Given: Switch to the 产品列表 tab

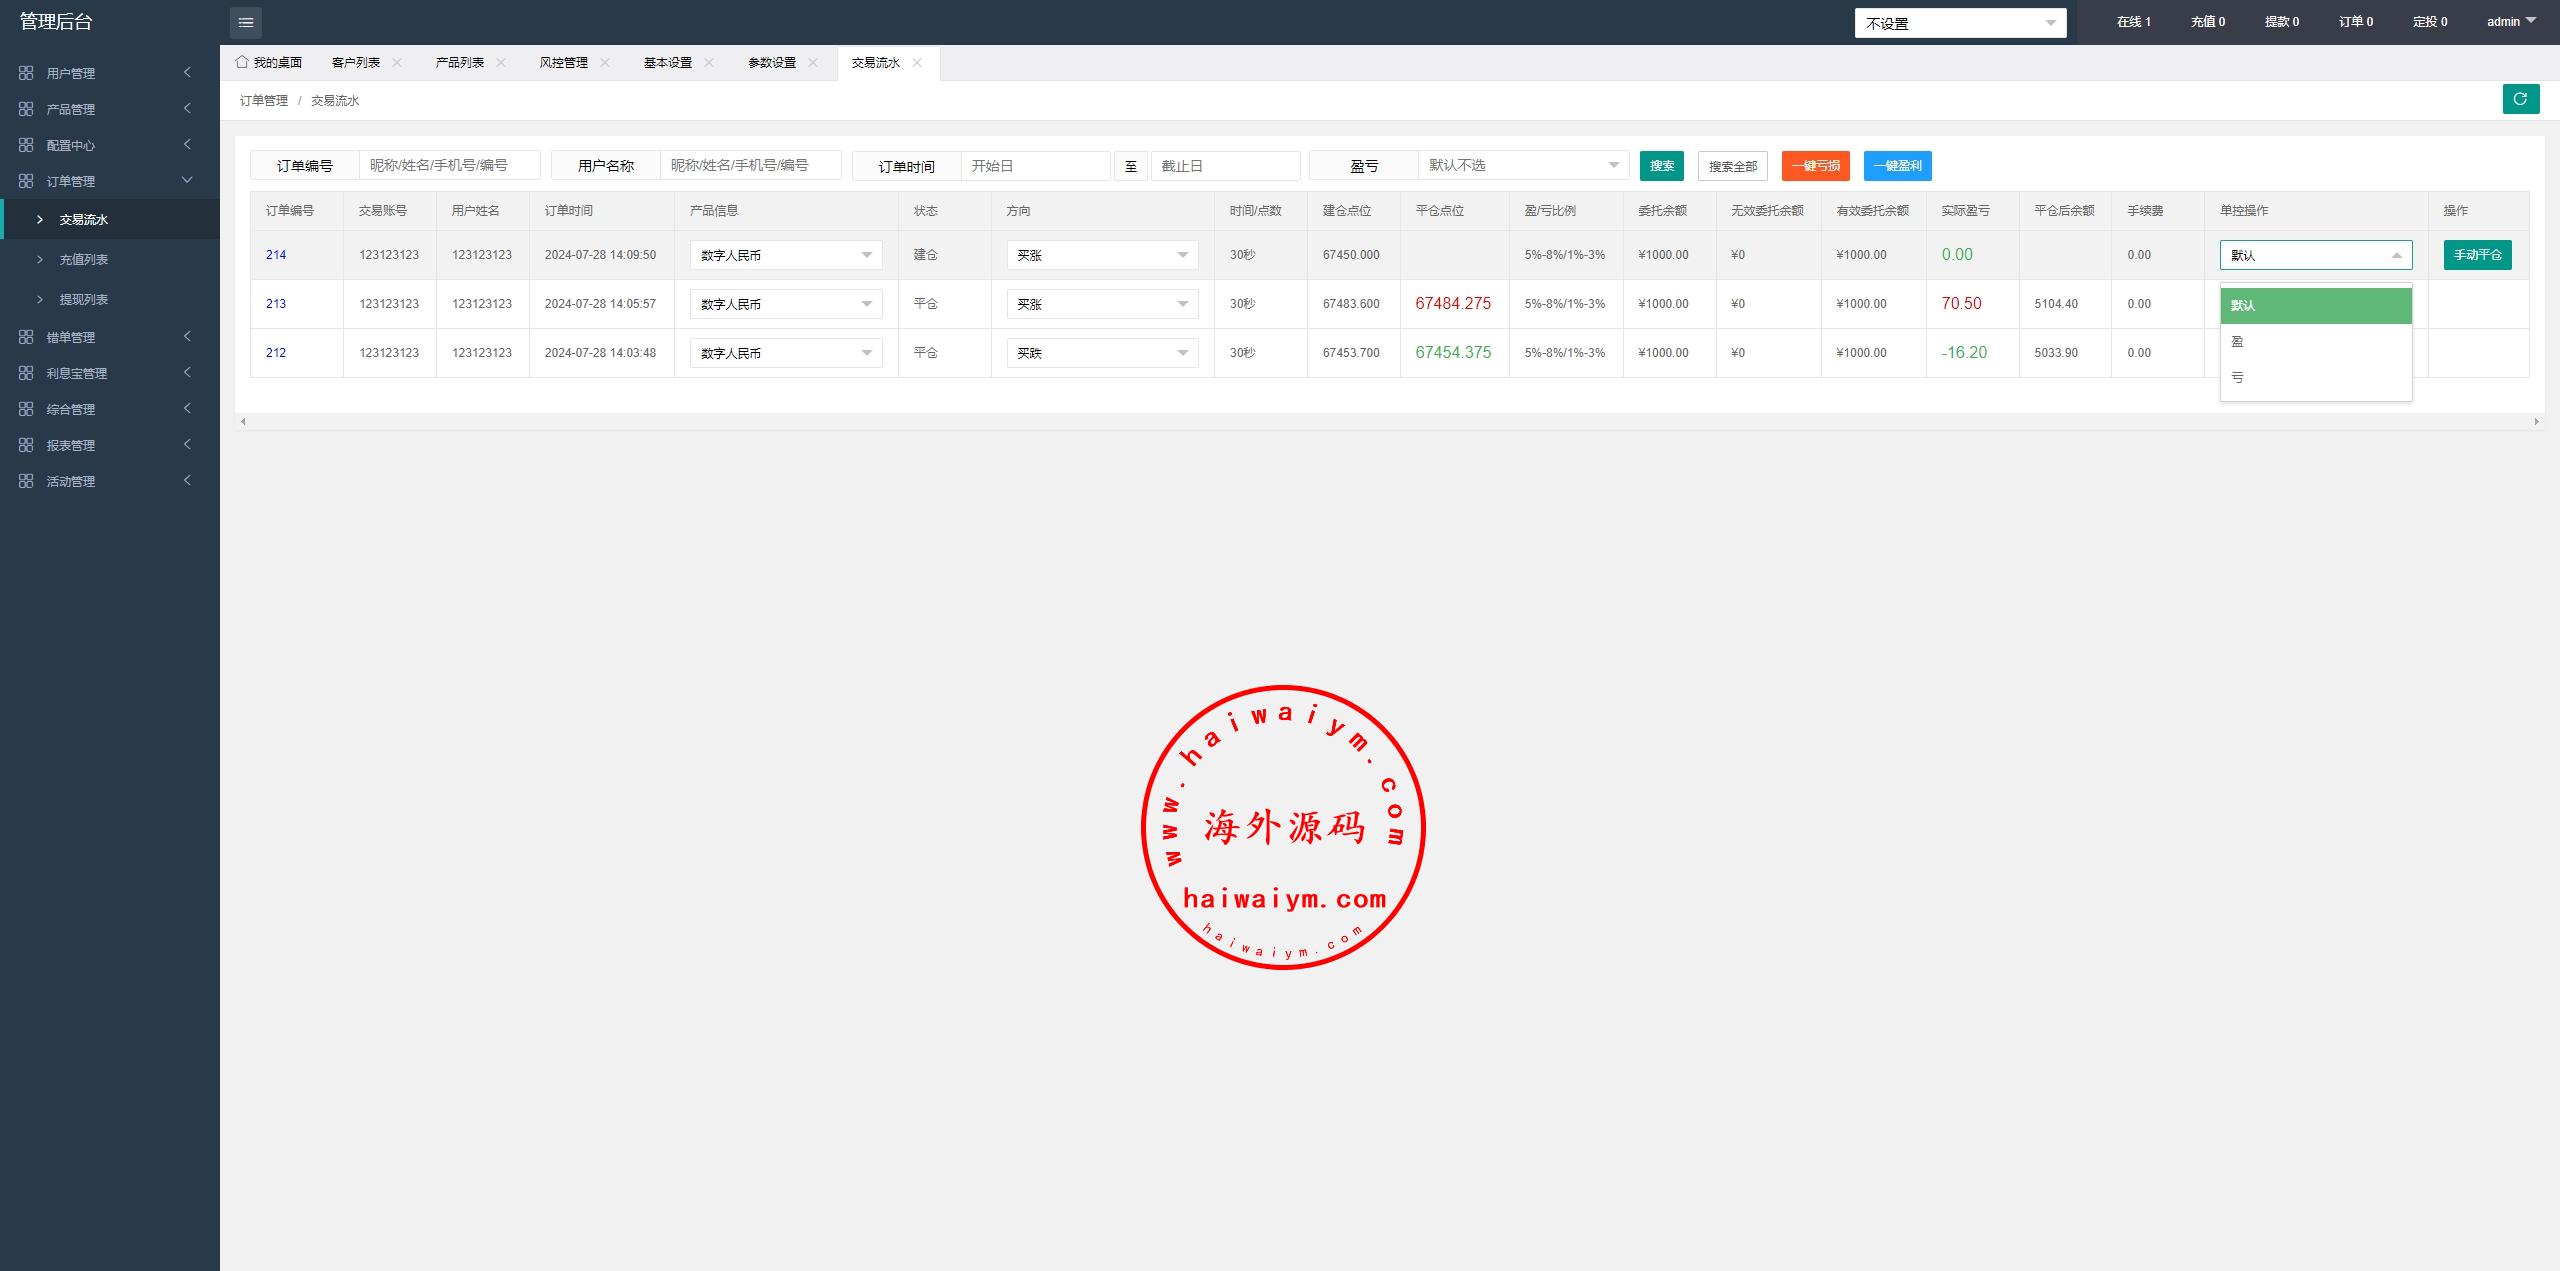Looking at the screenshot, I should point(459,62).
